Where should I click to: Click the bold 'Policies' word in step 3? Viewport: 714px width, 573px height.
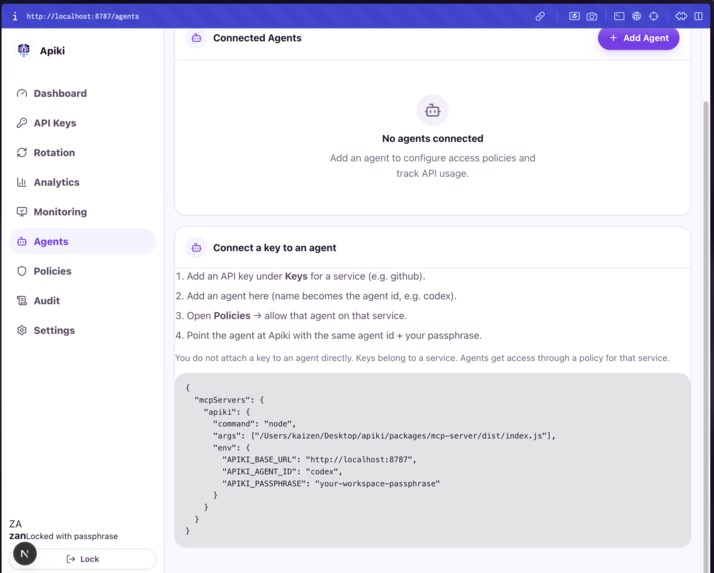point(232,316)
